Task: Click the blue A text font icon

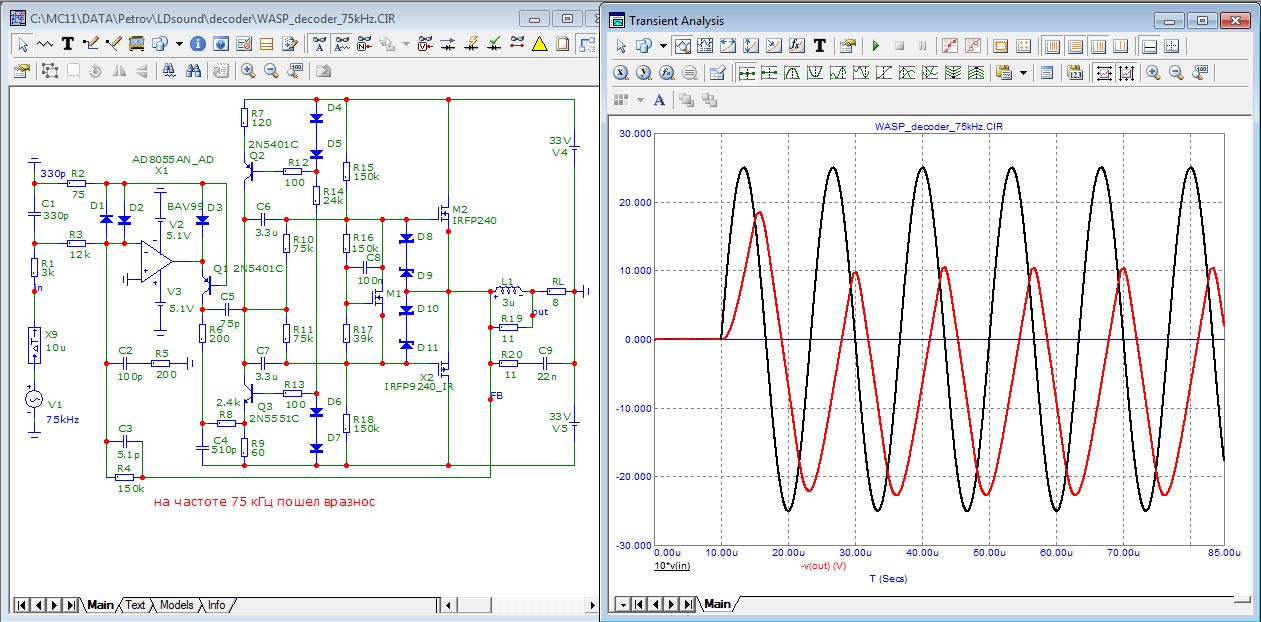Action: (x=659, y=99)
